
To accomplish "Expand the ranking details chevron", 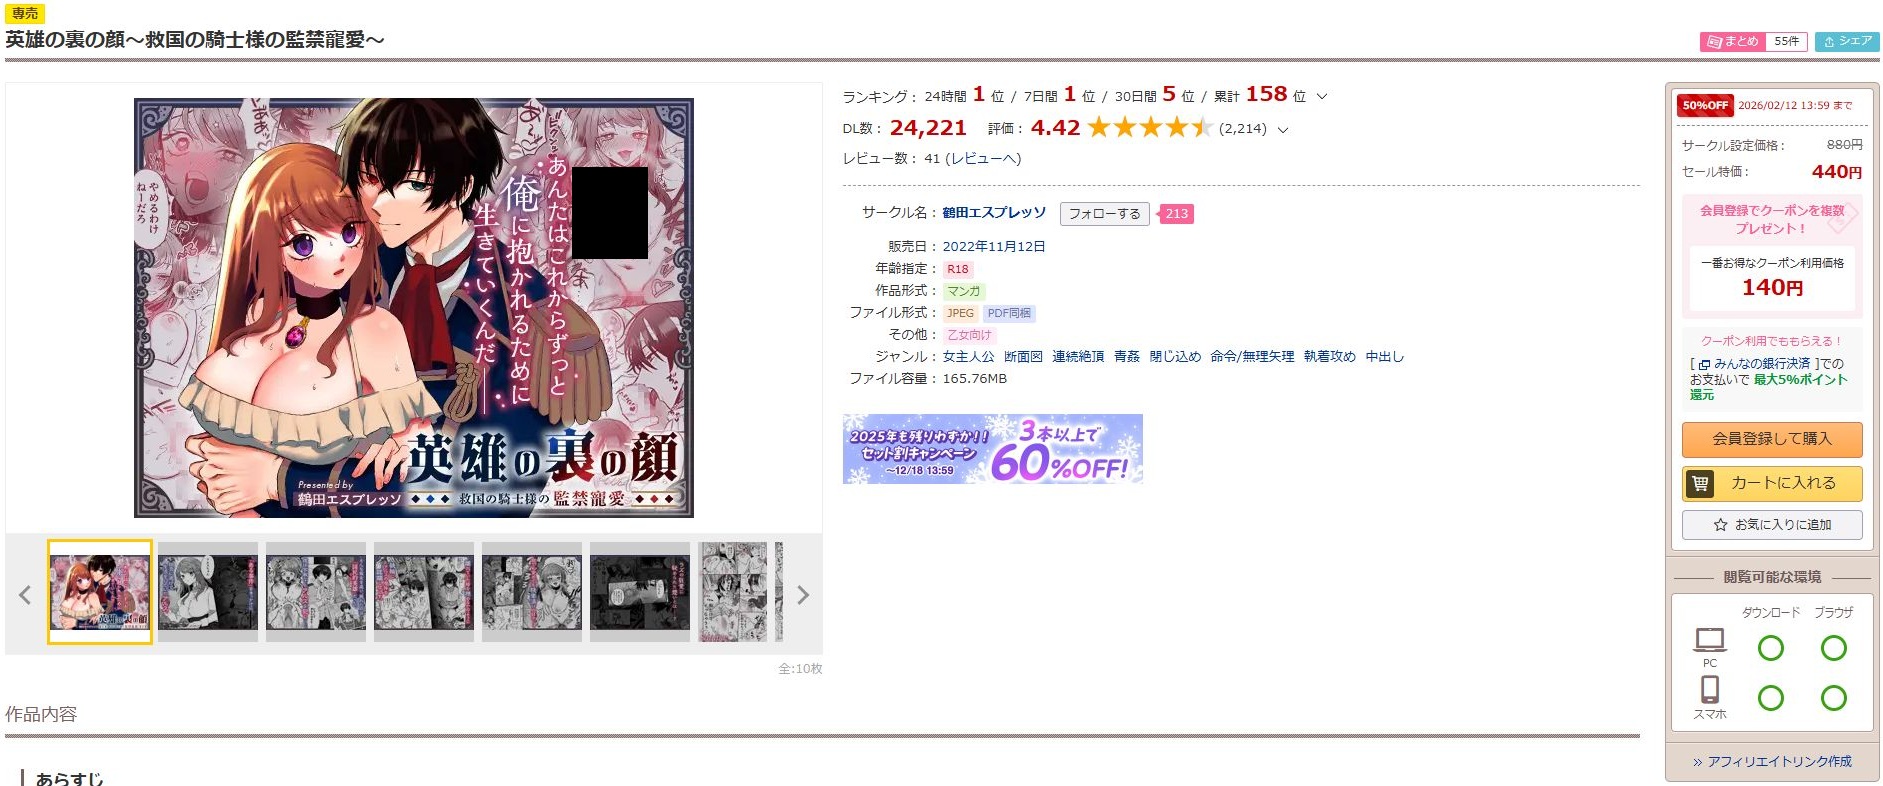I will pyautogui.click(x=1321, y=96).
